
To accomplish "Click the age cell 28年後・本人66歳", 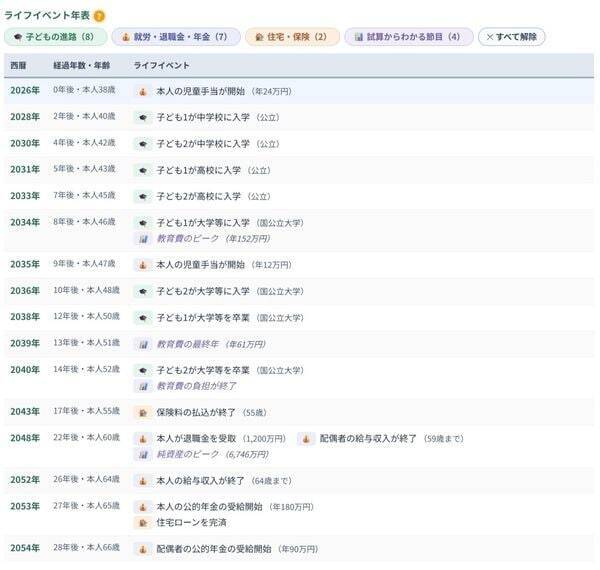I will click(x=86, y=548).
